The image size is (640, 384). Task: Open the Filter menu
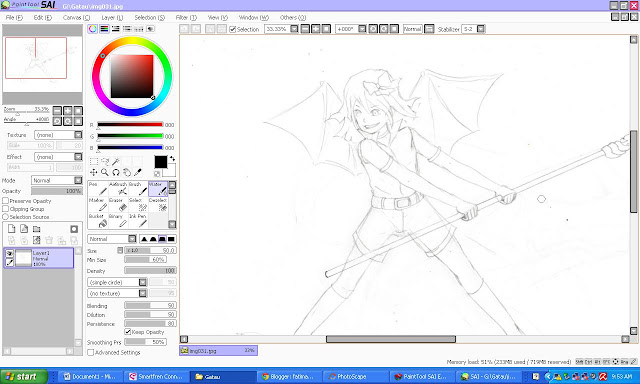(x=186, y=18)
